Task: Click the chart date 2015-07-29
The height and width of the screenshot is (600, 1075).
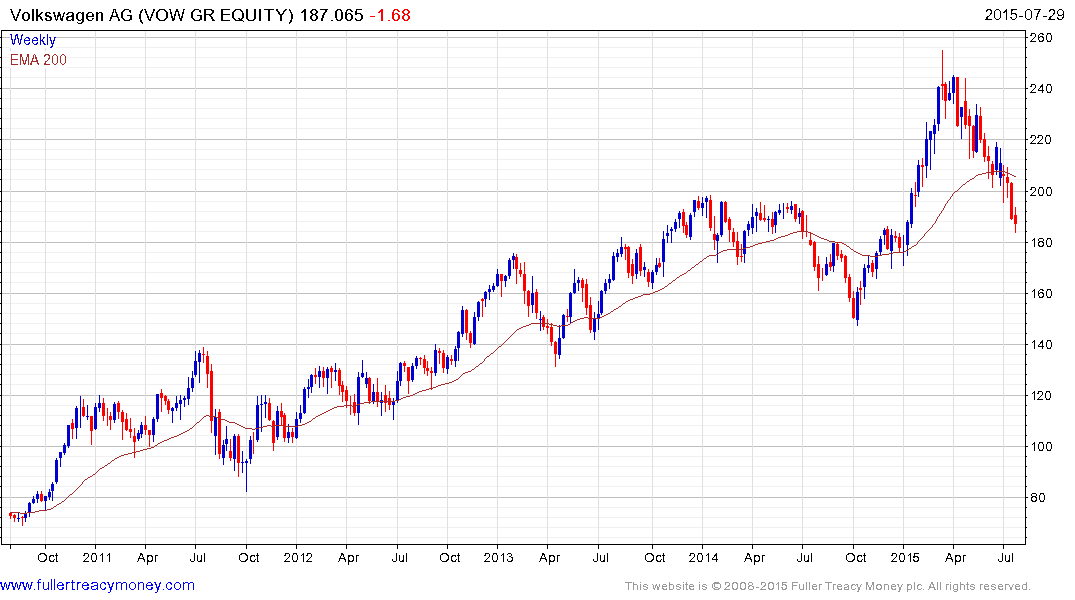Action: pos(1024,15)
